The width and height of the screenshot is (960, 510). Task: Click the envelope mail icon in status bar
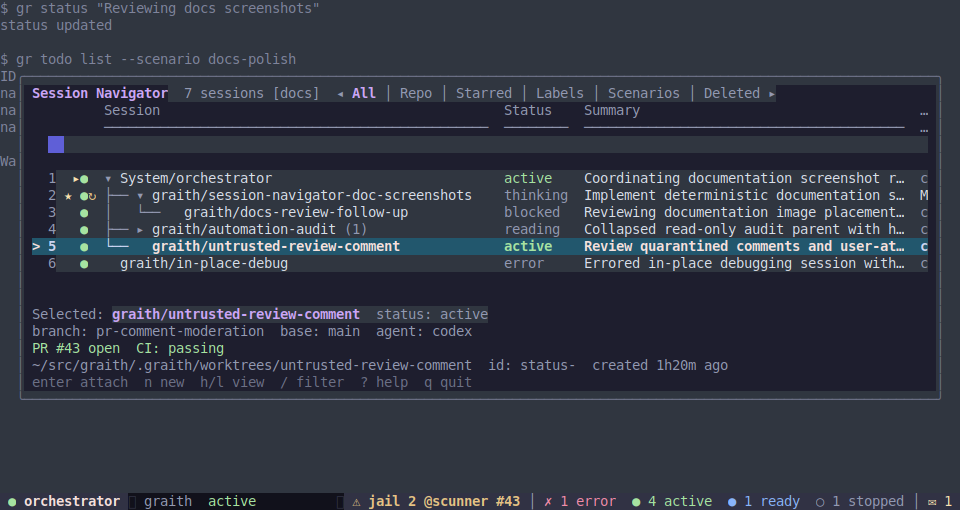[931, 502]
